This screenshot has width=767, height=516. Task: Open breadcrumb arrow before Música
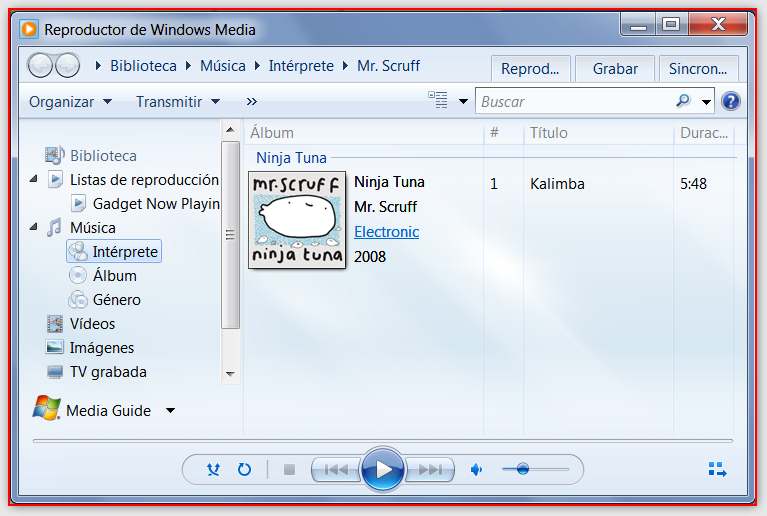coord(188,66)
